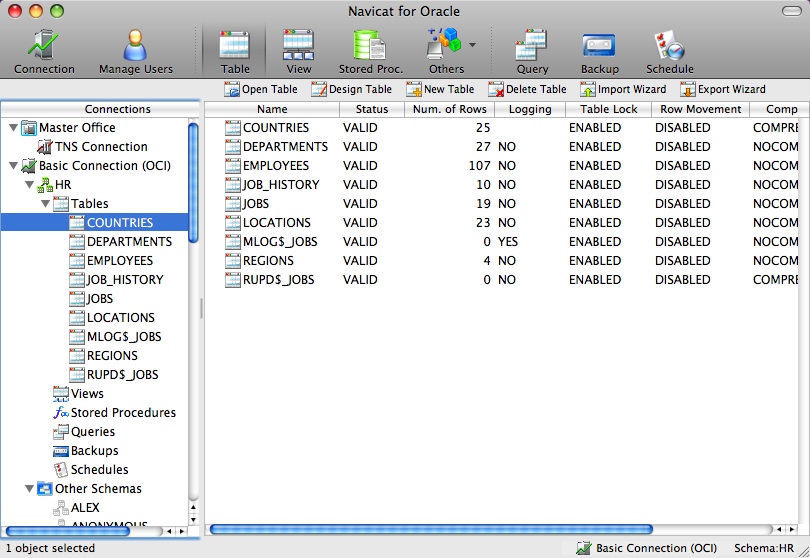Click the Open Table button
The image size is (810, 558).
(x=261, y=89)
